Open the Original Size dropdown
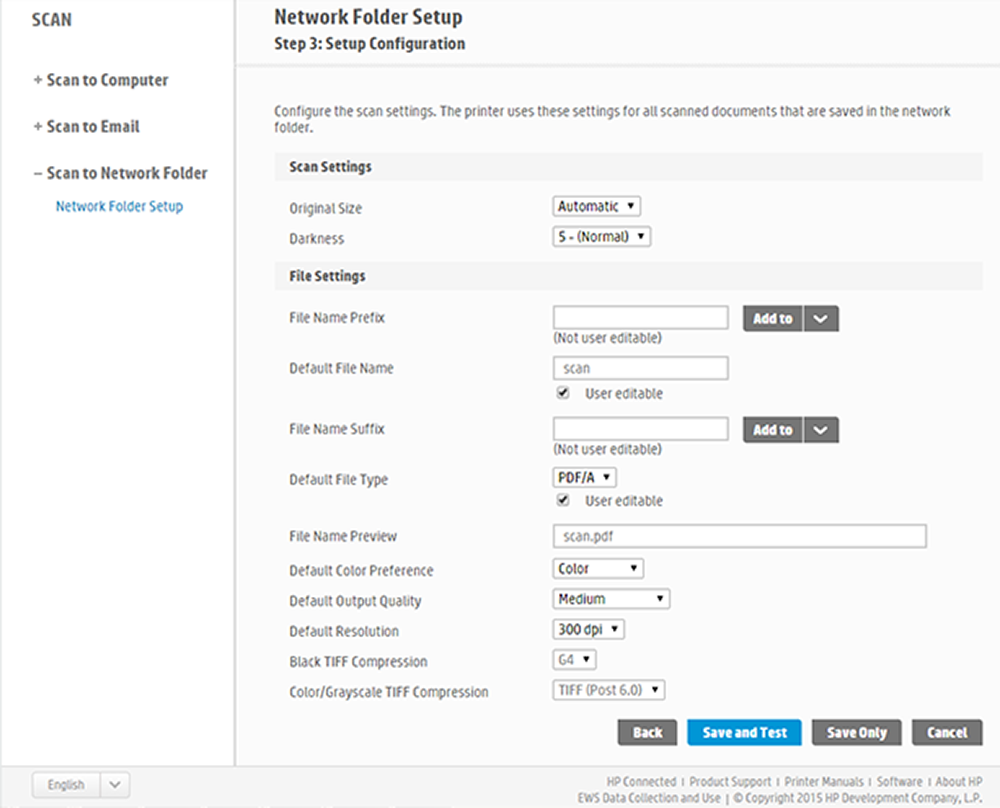Screen dimensions: 1000x808 tap(596, 207)
